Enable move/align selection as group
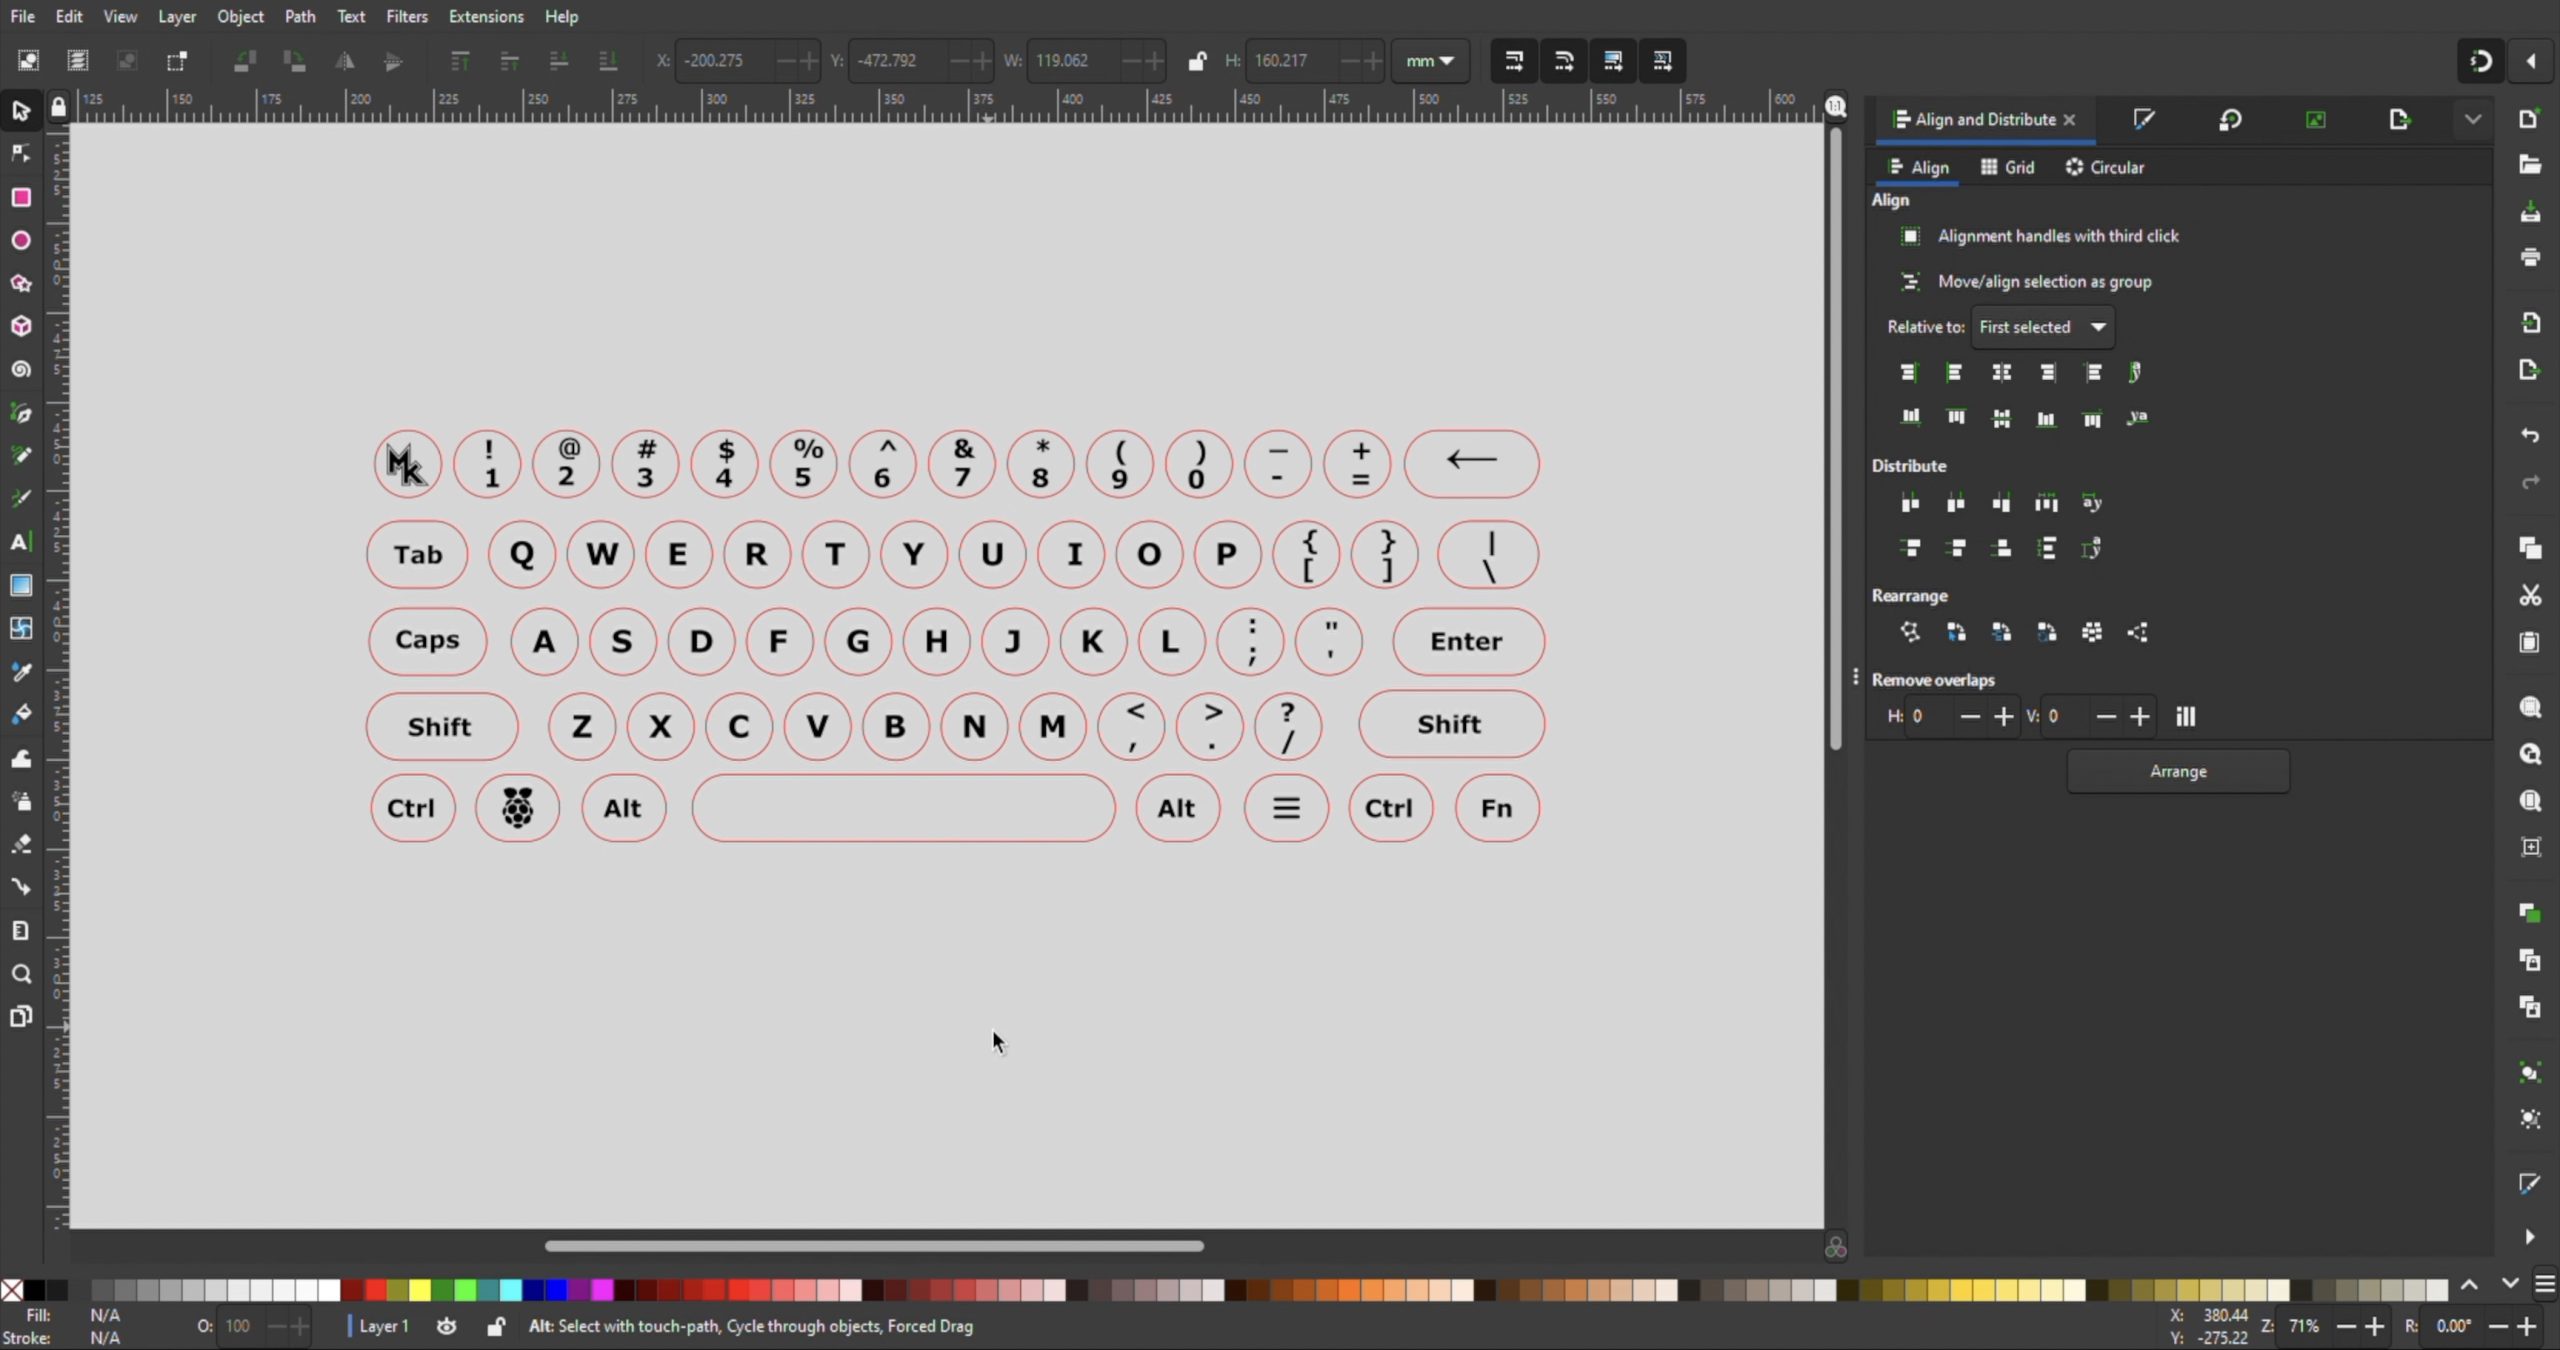Screen dimensions: 2560x1350 pyautogui.click(x=1911, y=281)
